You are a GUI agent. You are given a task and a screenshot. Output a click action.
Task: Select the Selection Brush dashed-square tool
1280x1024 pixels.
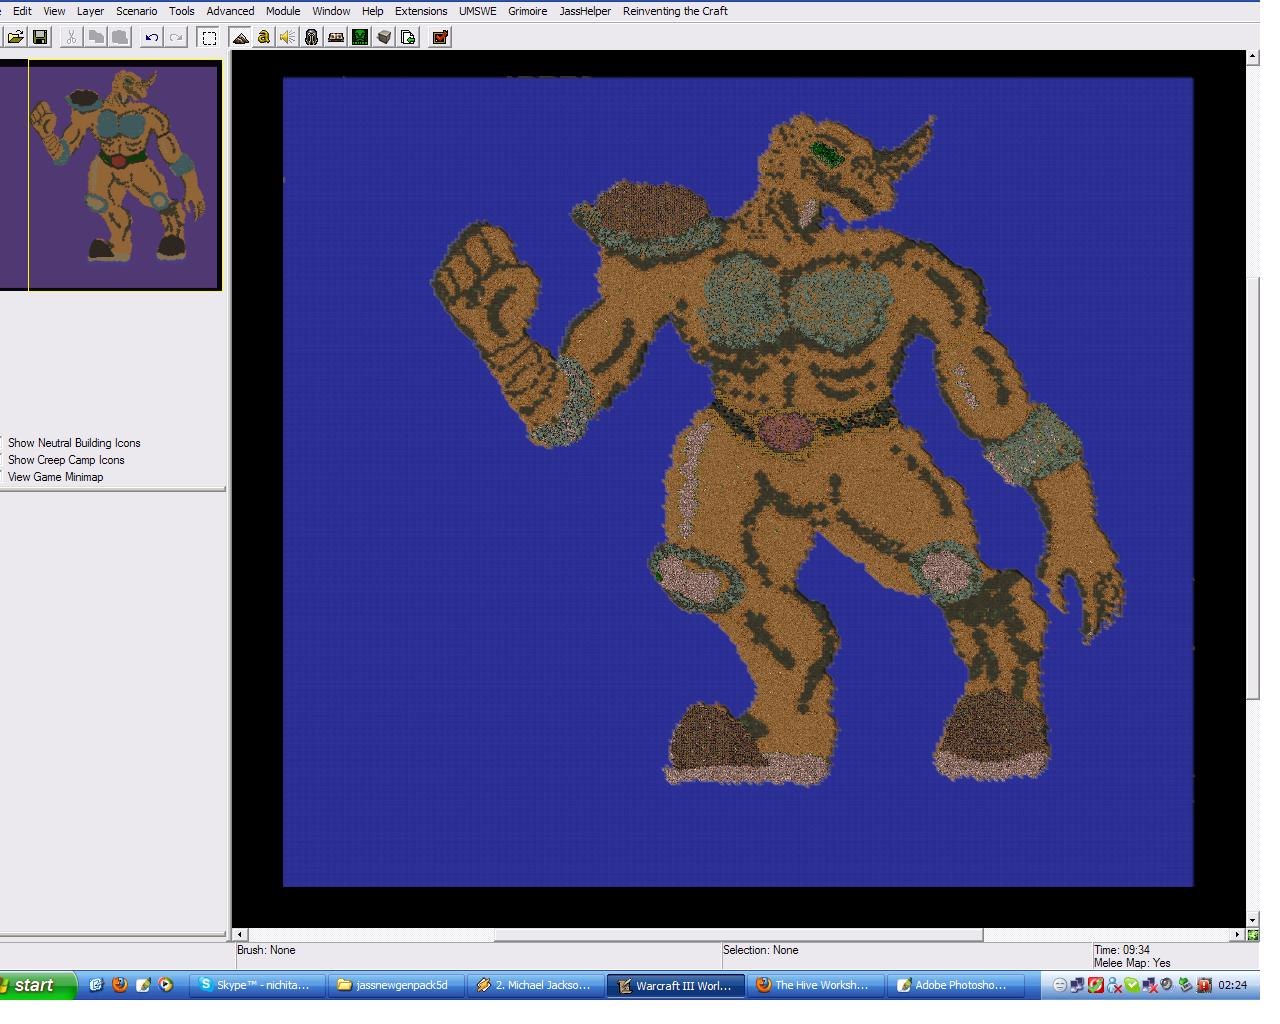point(209,37)
